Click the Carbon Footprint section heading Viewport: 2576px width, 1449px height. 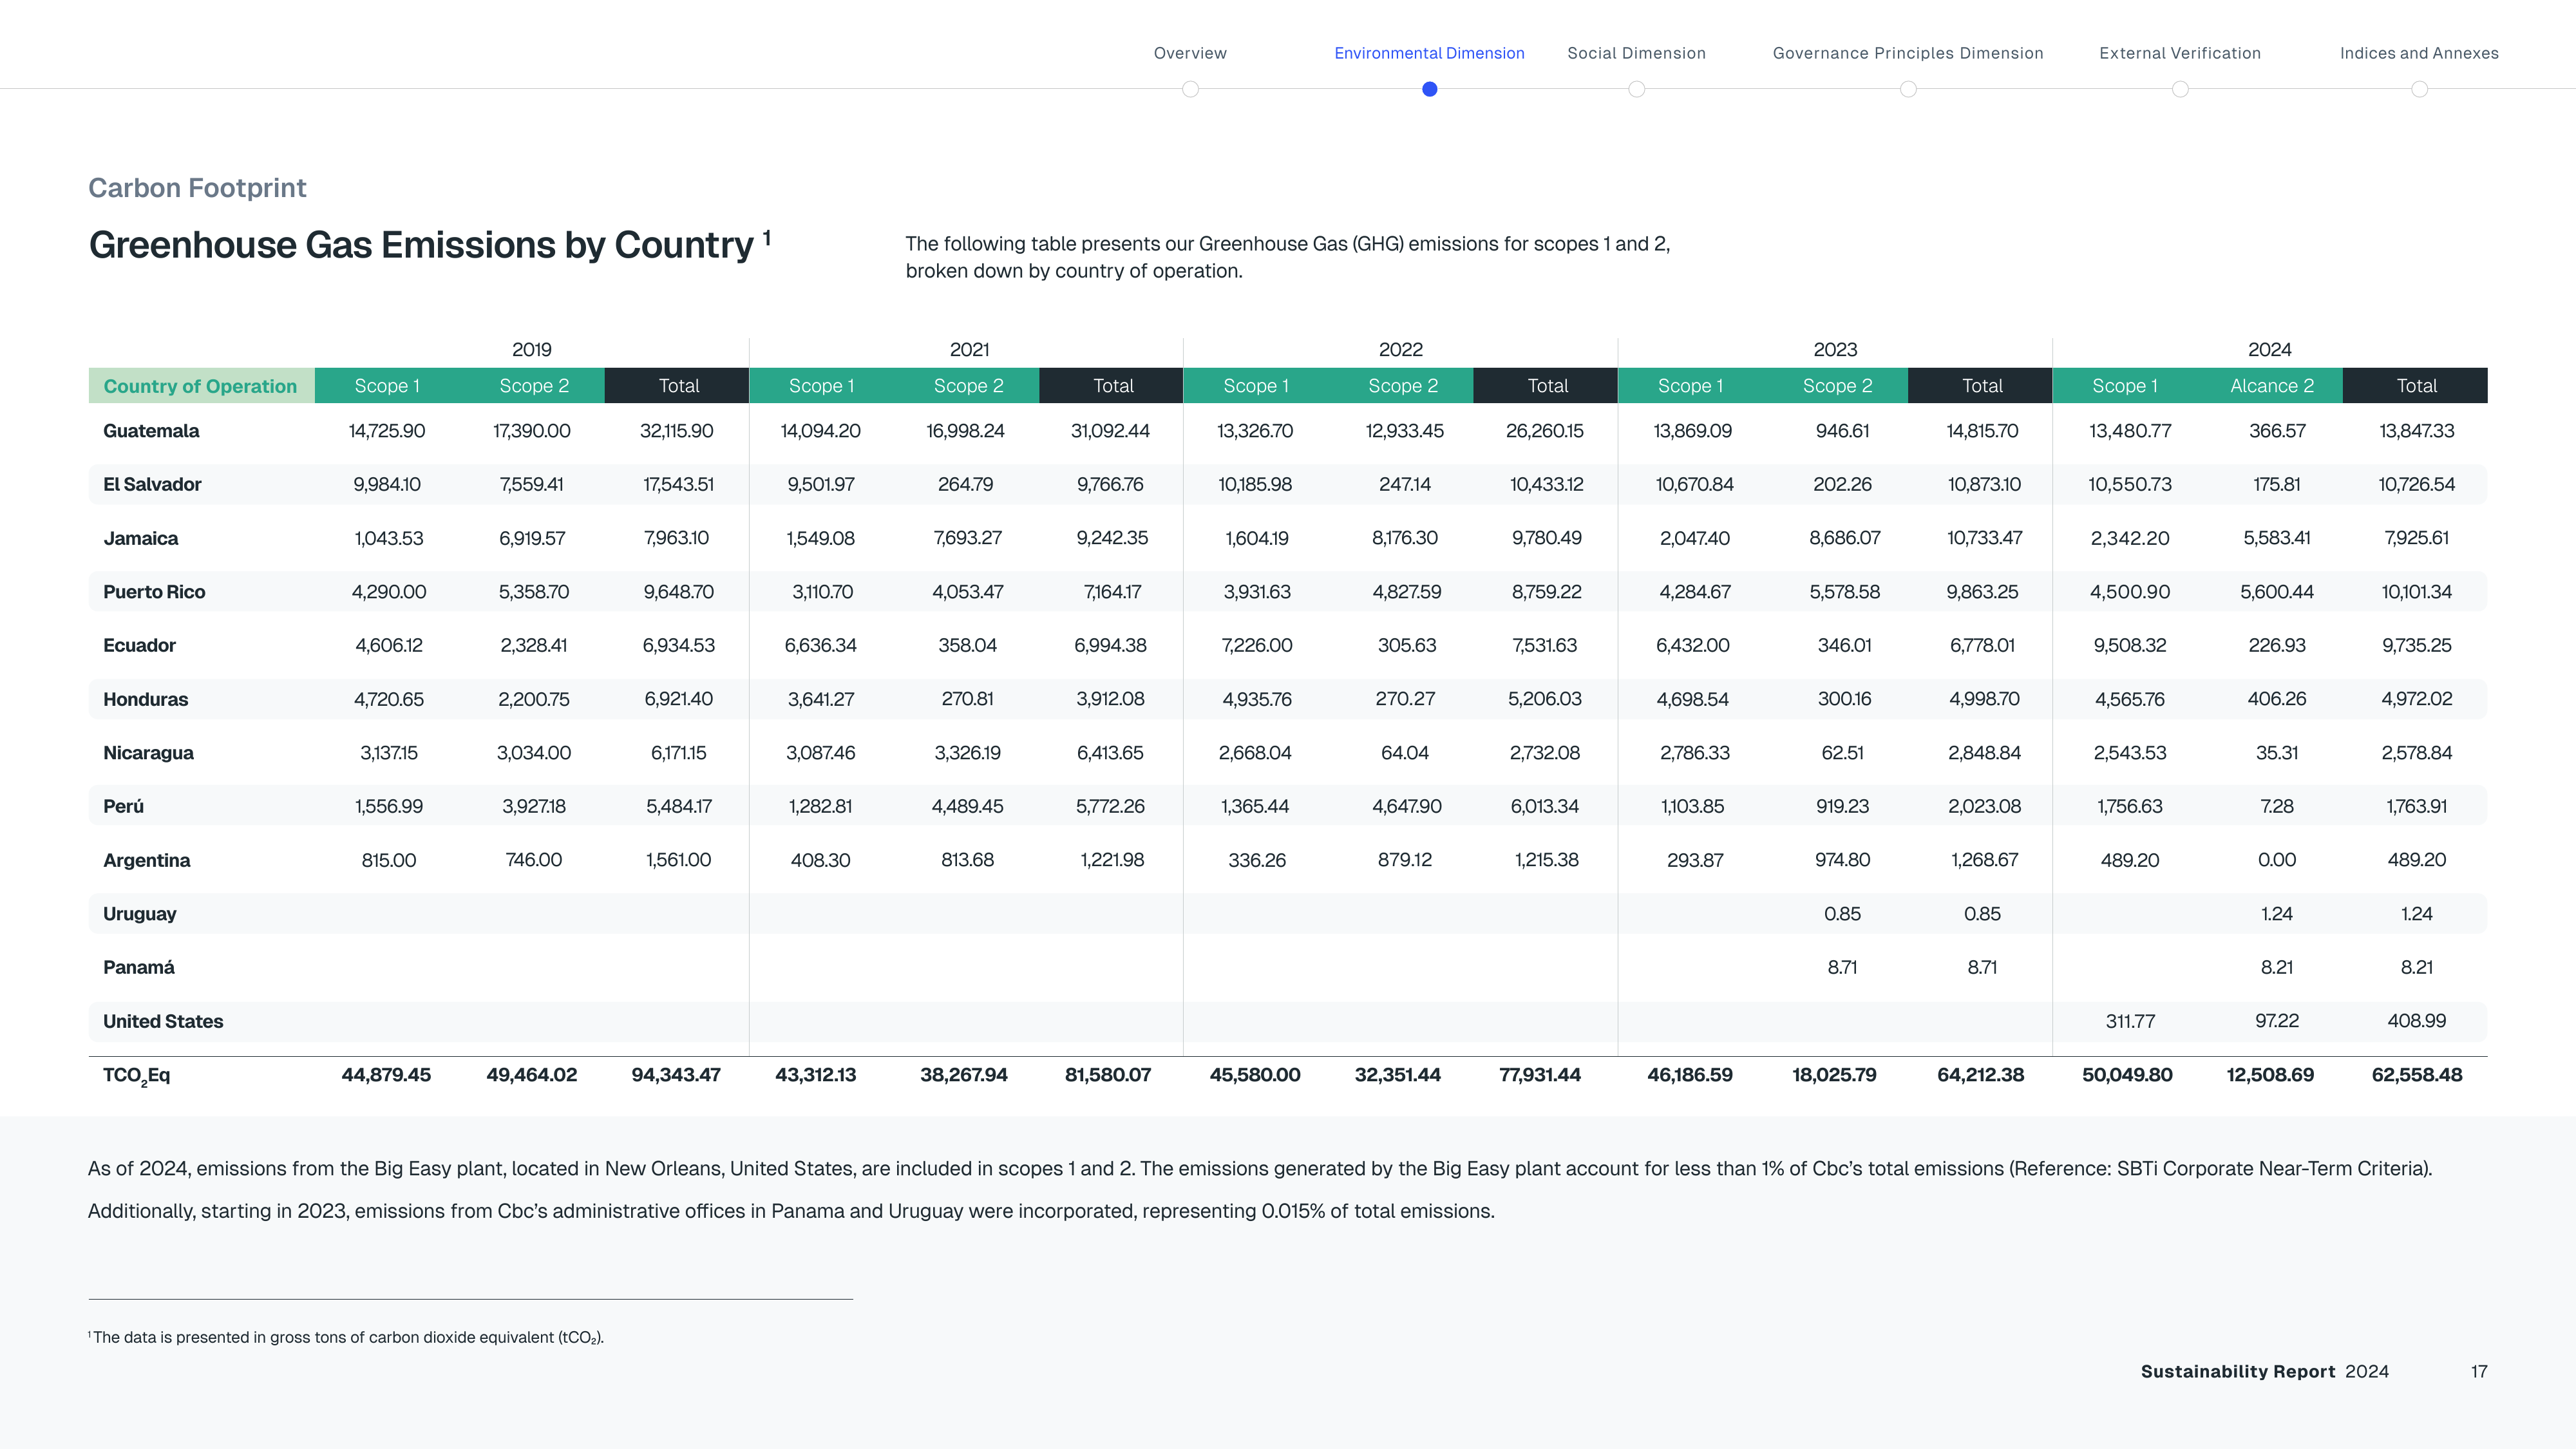click(x=197, y=188)
